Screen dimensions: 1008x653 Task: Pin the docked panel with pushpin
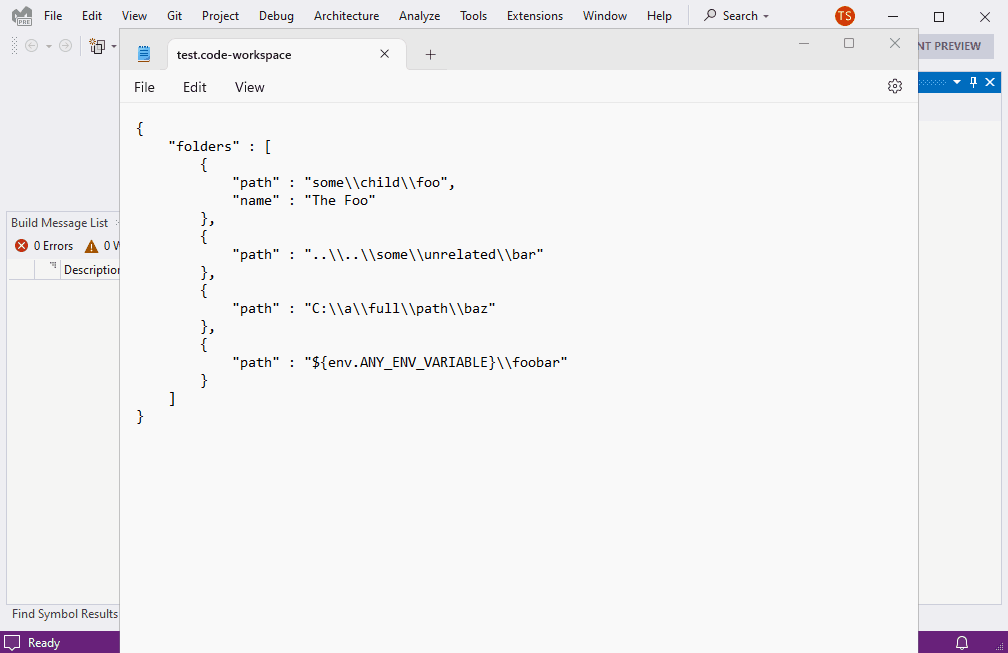pyautogui.click(x=973, y=82)
